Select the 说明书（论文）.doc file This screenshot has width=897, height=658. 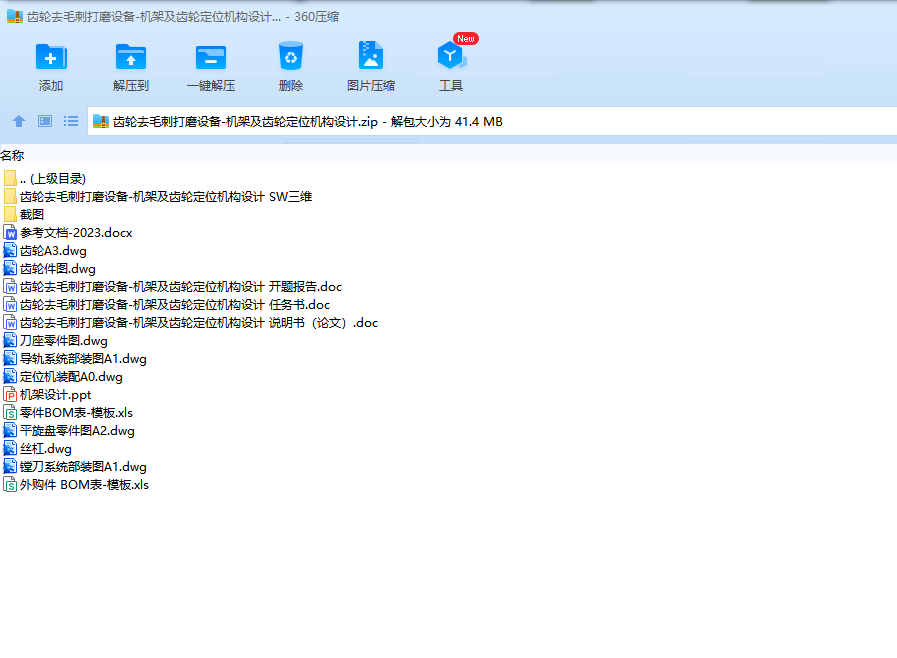click(x=190, y=323)
